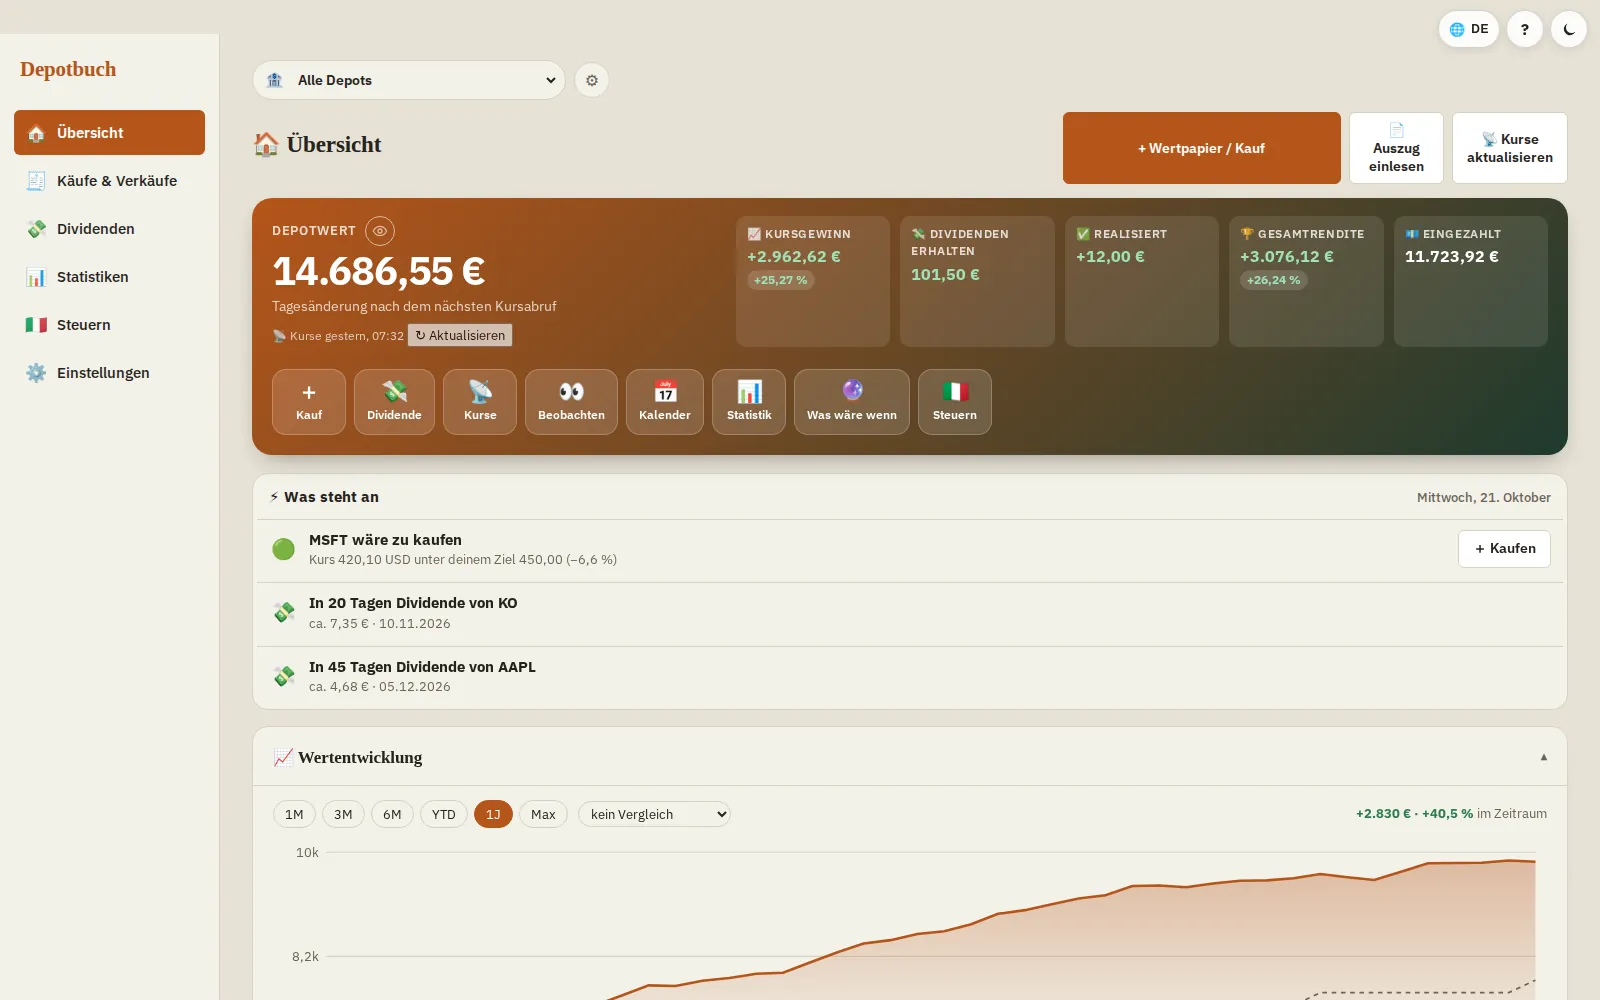Click the Kurse satellite quick tile
This screenshot has width=1600, height=1000.
coord(480,402)
